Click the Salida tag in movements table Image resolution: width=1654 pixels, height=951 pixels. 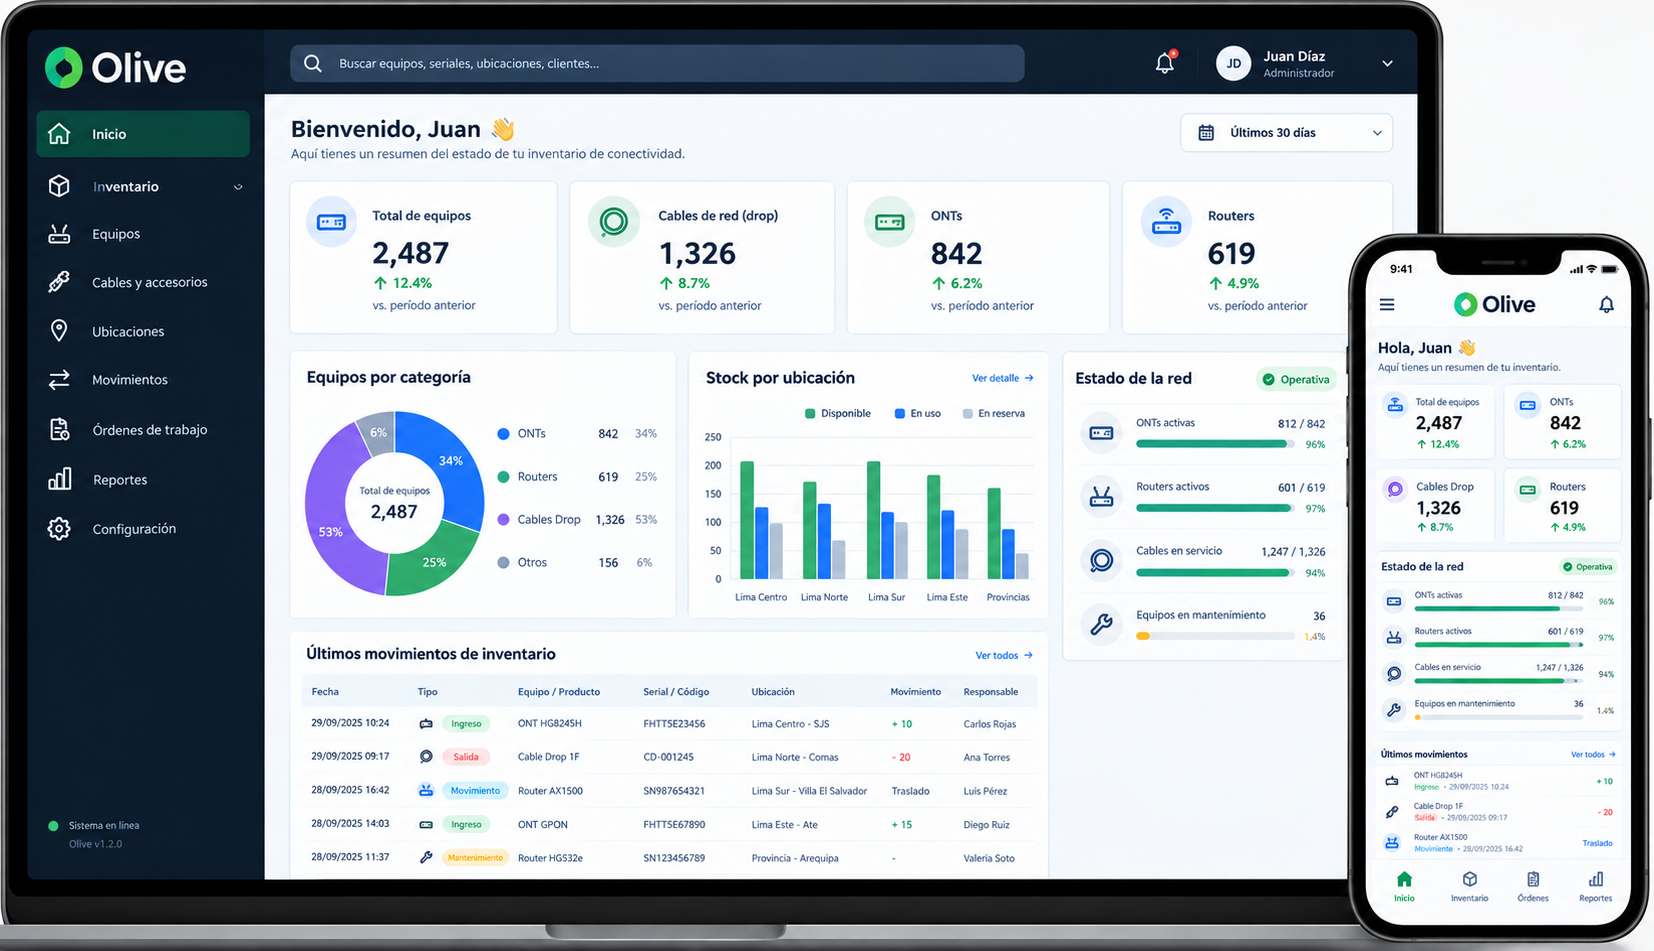click(x=466, y=757)
